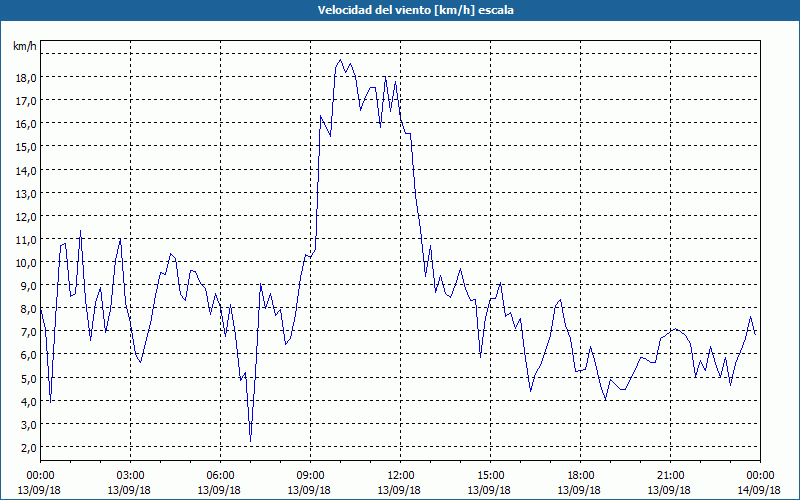800x500 pixels.
Task: Click the chart title 'Velocidad del viento [km/h] escala'
Action: 415,10
